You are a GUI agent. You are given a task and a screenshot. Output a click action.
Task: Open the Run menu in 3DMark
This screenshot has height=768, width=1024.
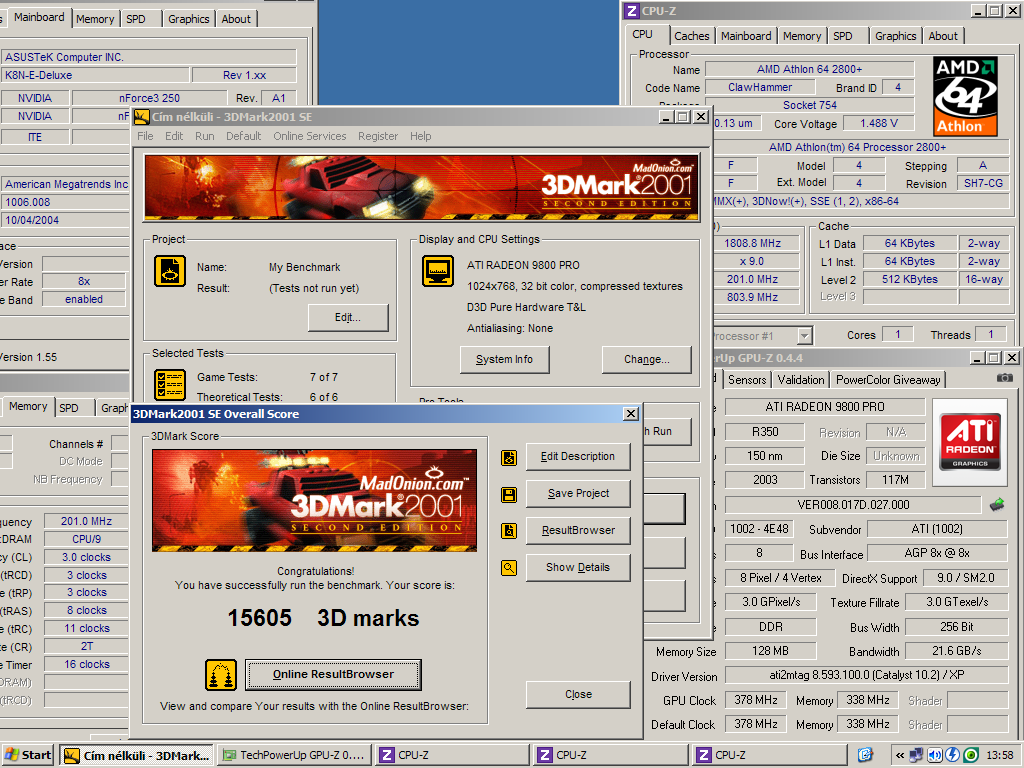pyautogui.click(x=204, y=136)
